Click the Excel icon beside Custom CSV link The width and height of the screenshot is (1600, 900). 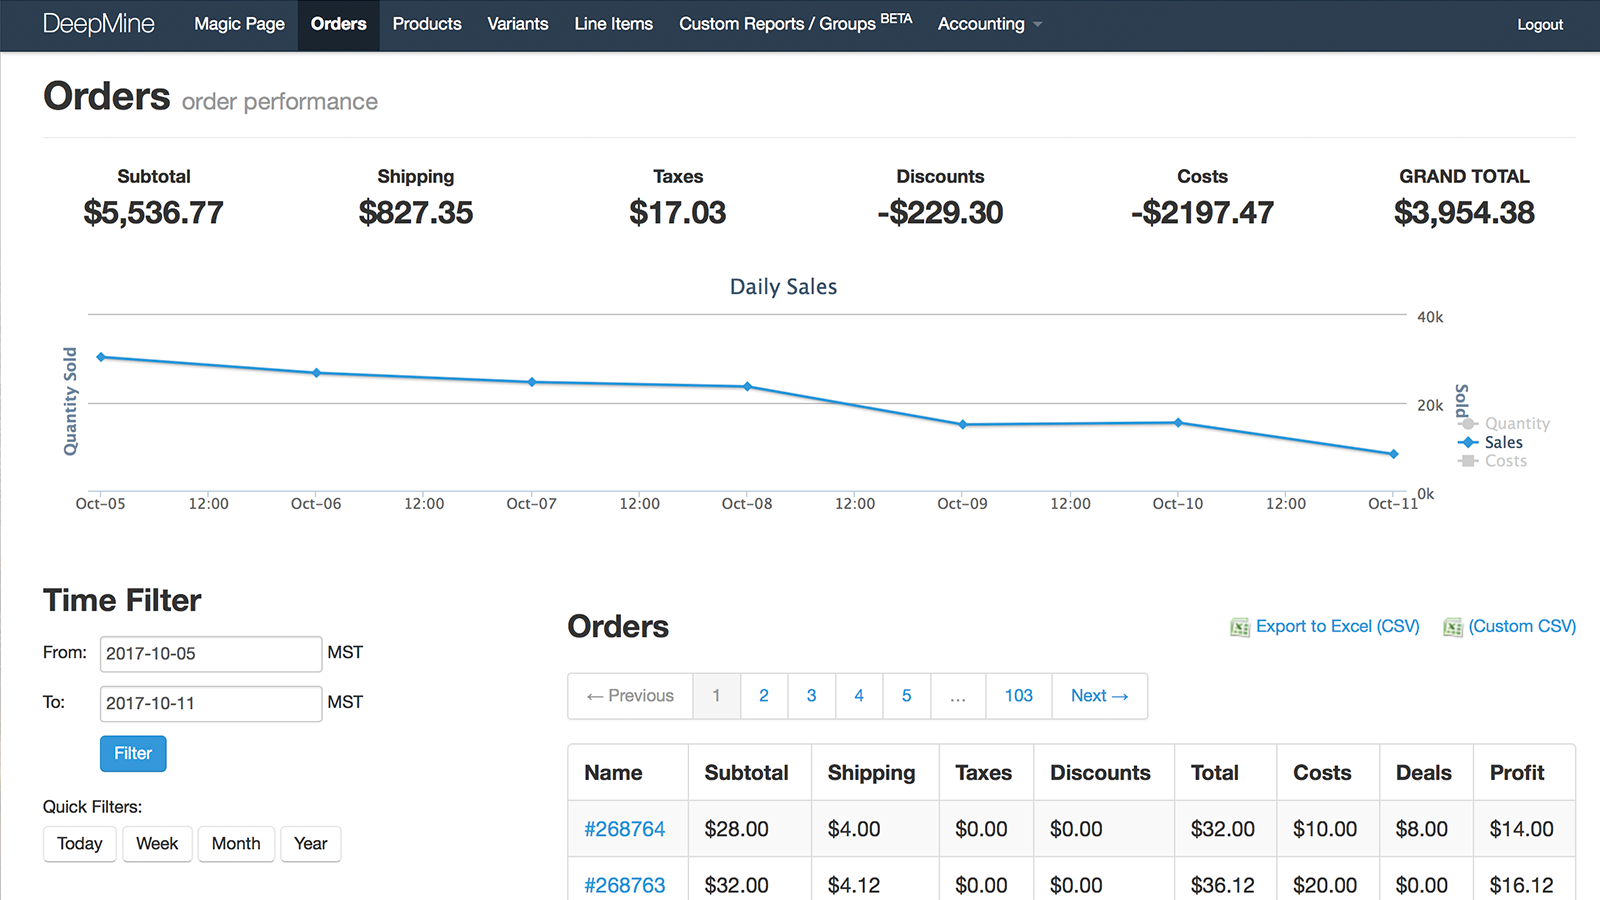click(1453, 627)
